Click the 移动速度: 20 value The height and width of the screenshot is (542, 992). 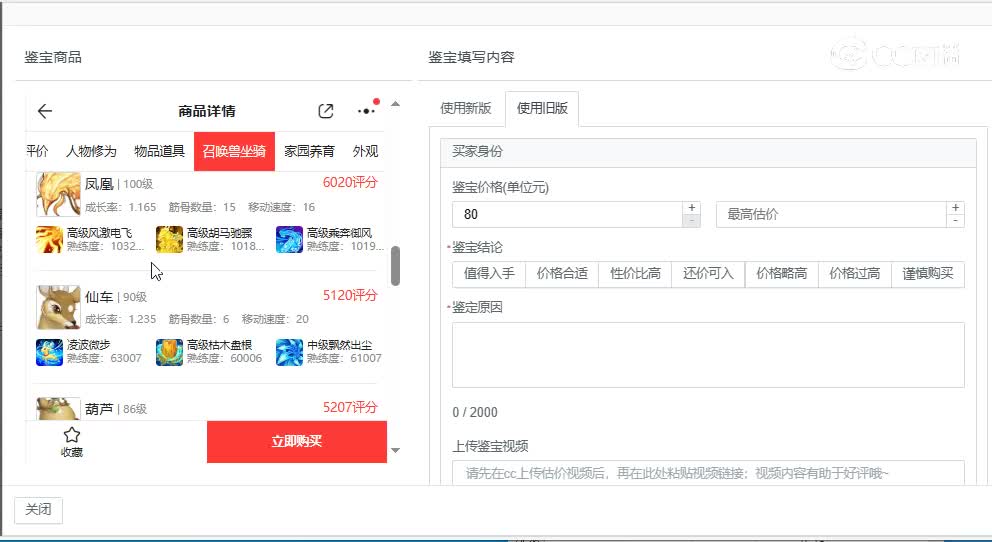pos(275,319)
